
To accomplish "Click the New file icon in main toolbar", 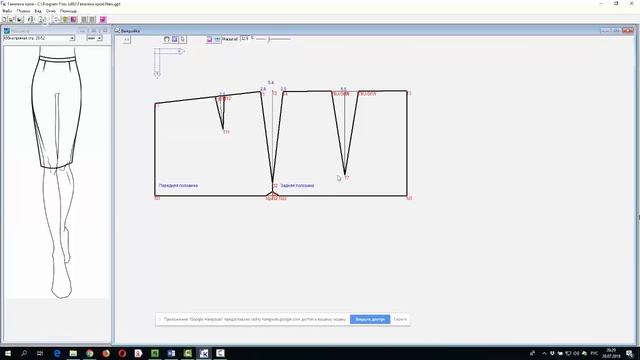I will point(4,19).
